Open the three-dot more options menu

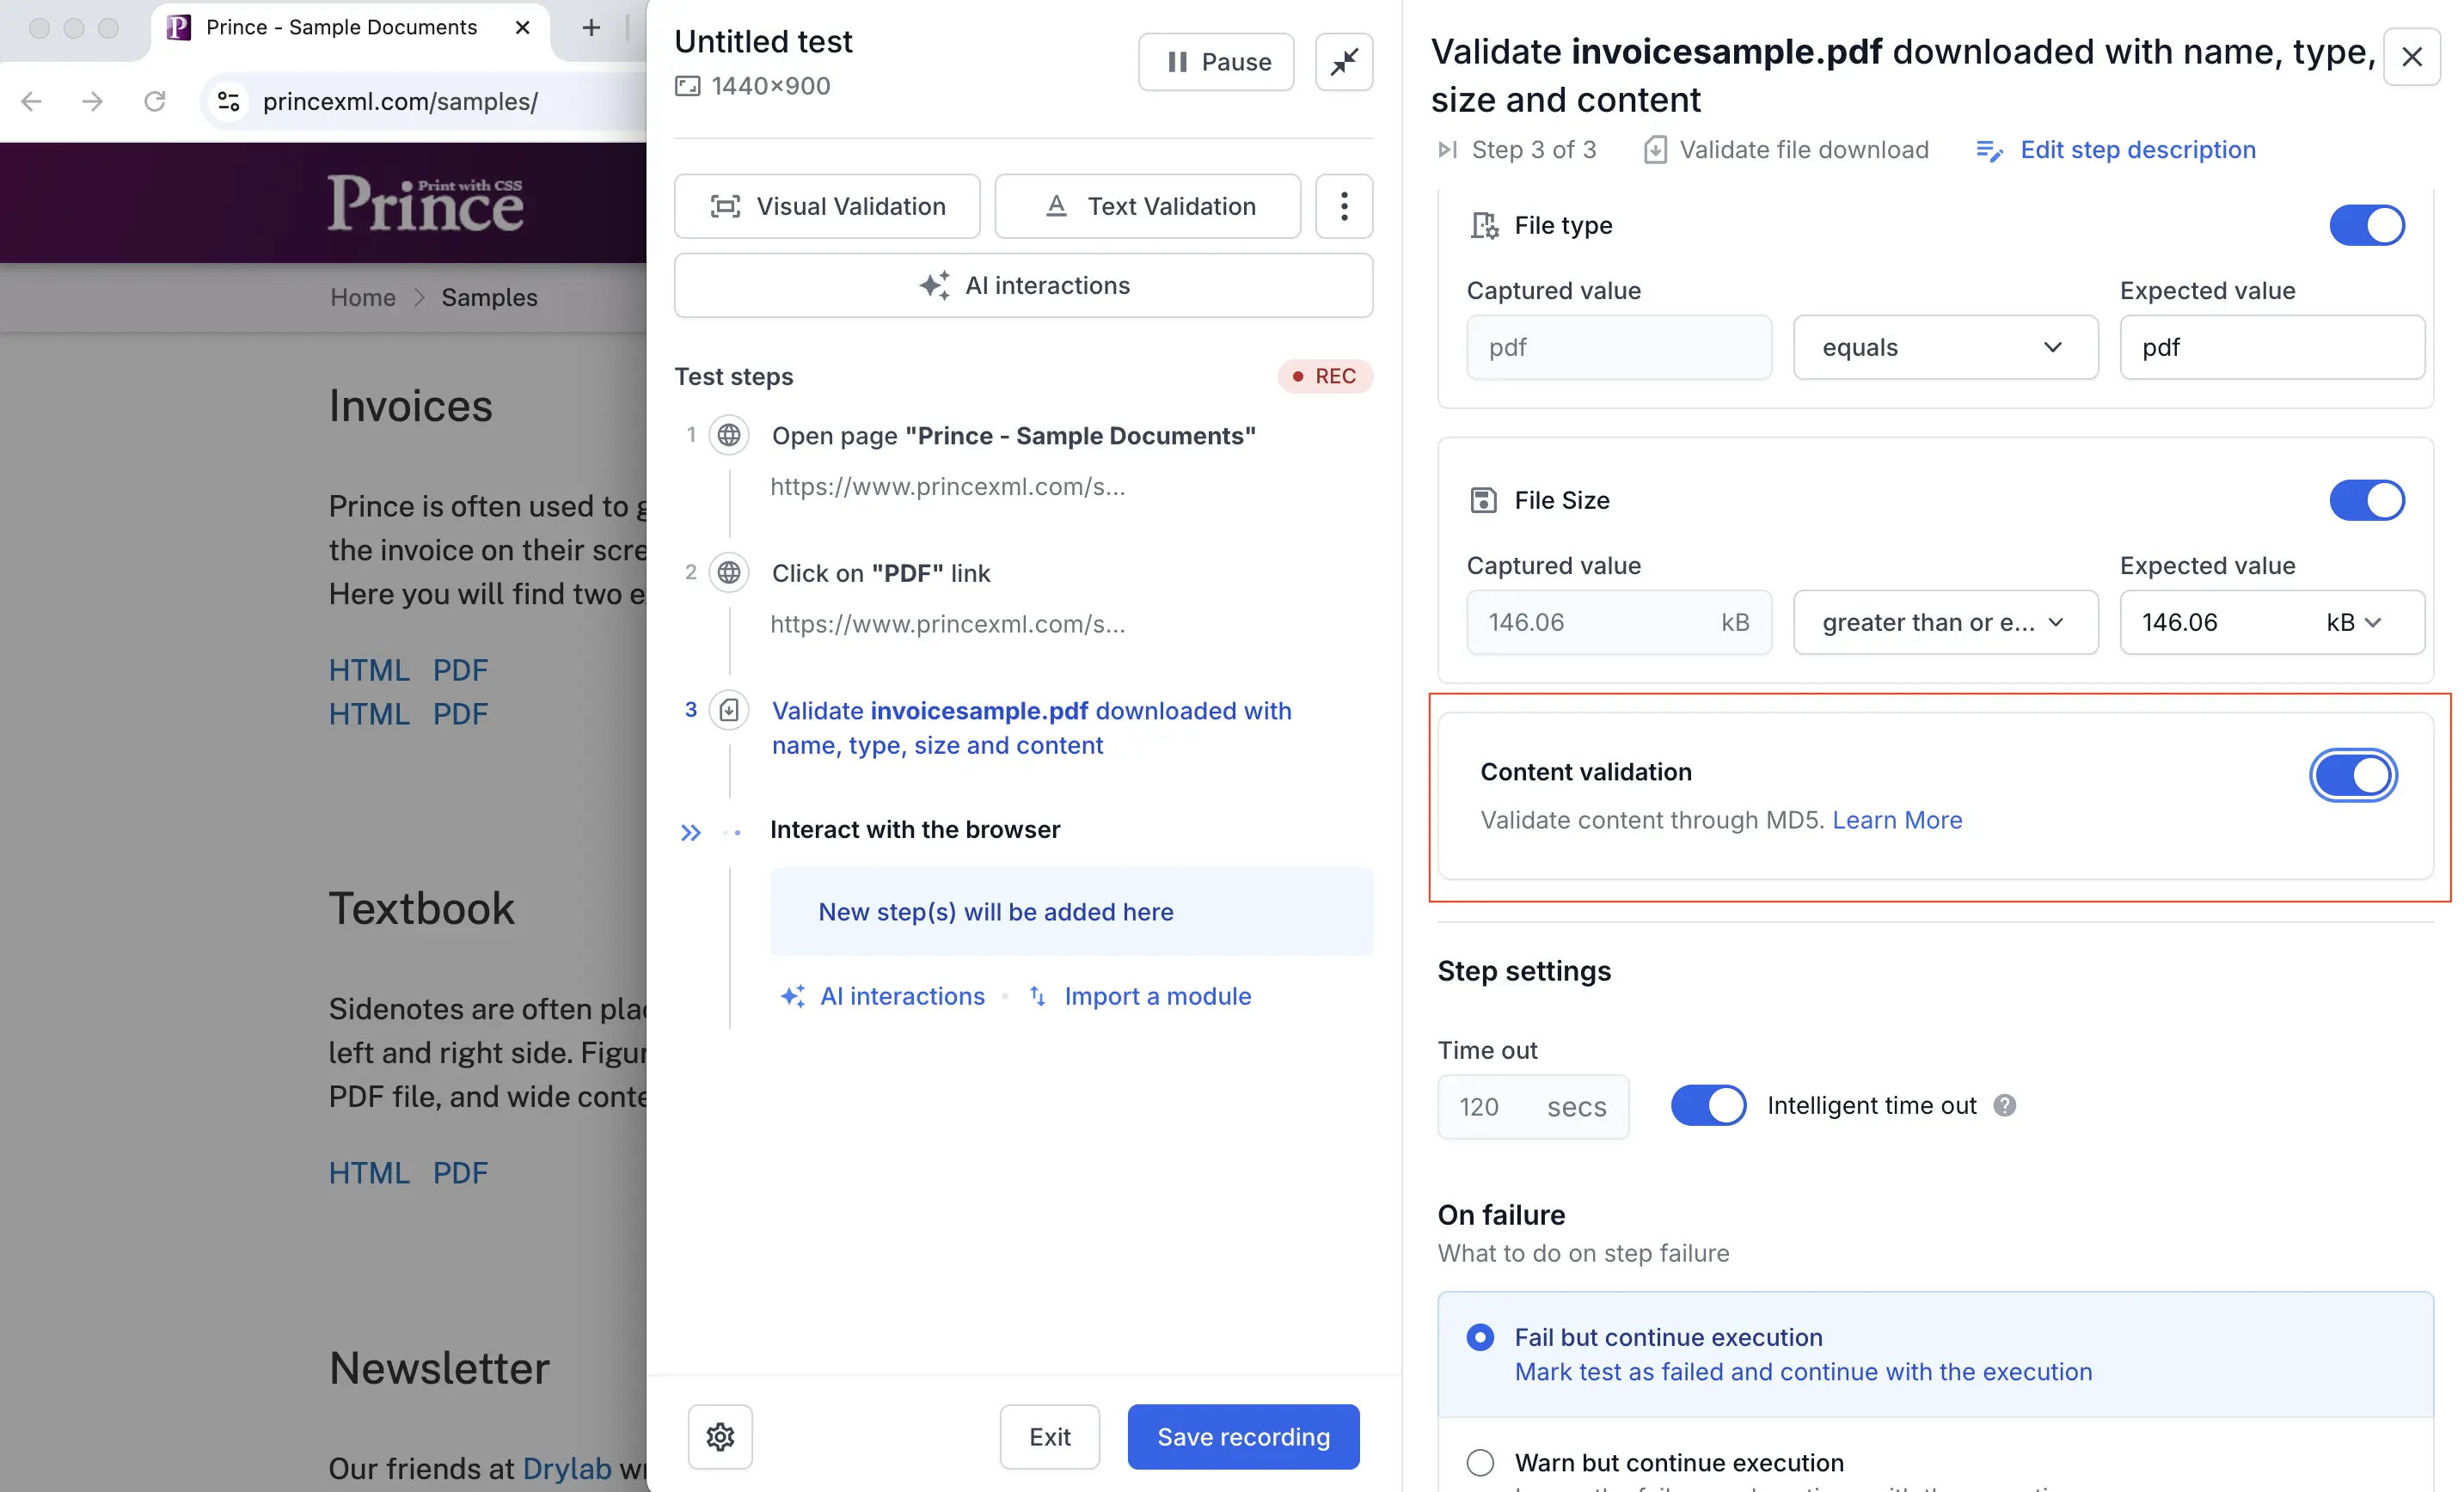1344,206
